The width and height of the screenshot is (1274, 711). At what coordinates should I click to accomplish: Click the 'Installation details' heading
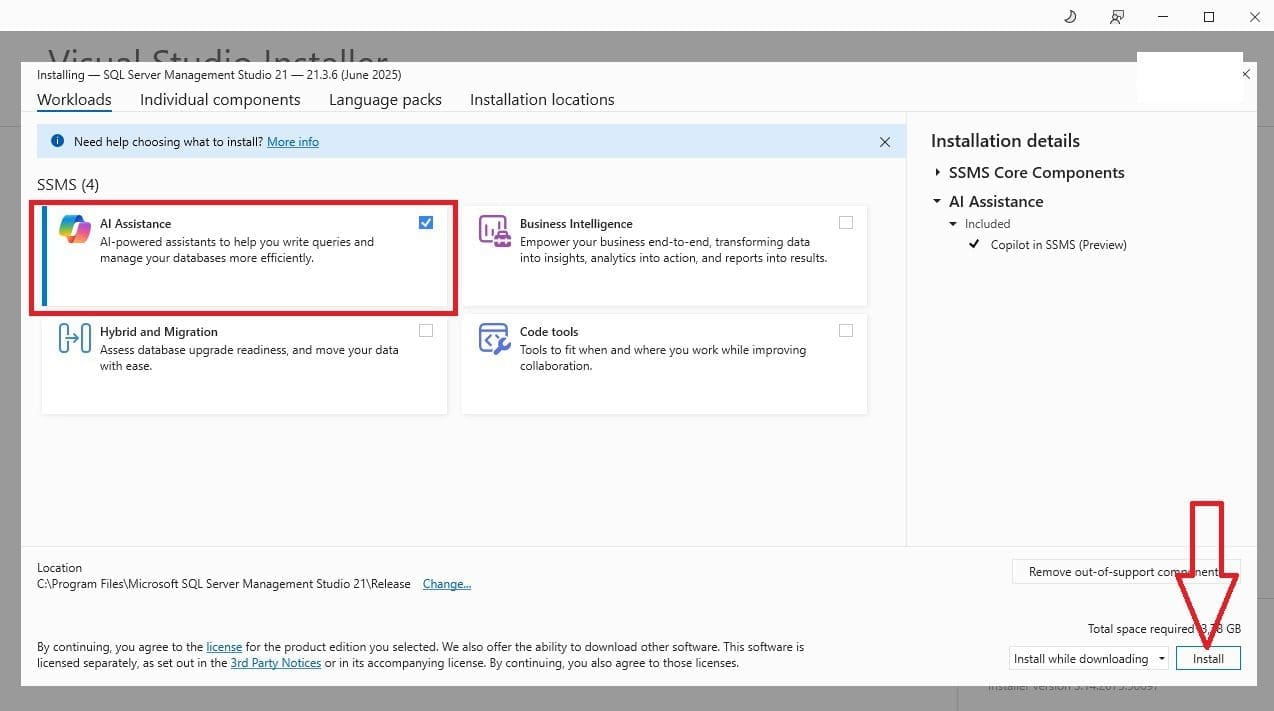pos(1005,141)
